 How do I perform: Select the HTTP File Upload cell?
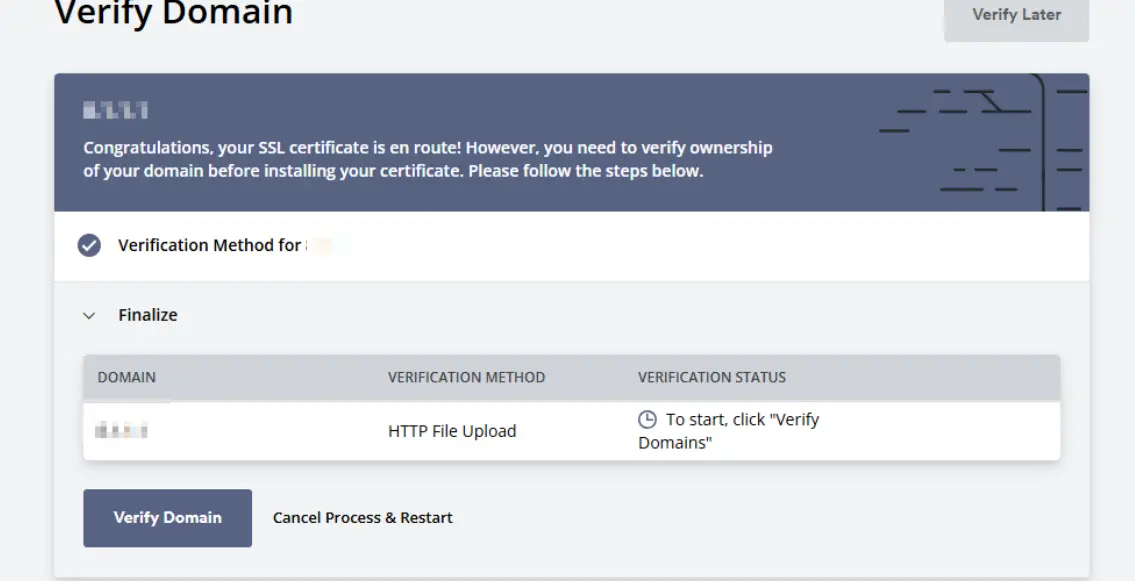pos(452,431)
